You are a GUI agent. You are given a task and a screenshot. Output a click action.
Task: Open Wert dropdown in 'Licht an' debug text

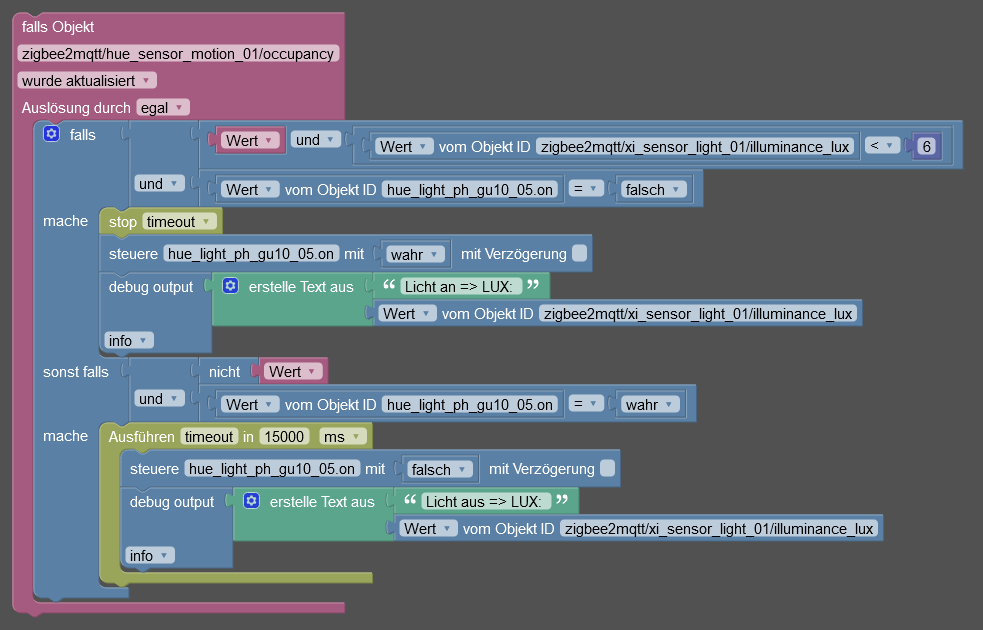point(407,313)
